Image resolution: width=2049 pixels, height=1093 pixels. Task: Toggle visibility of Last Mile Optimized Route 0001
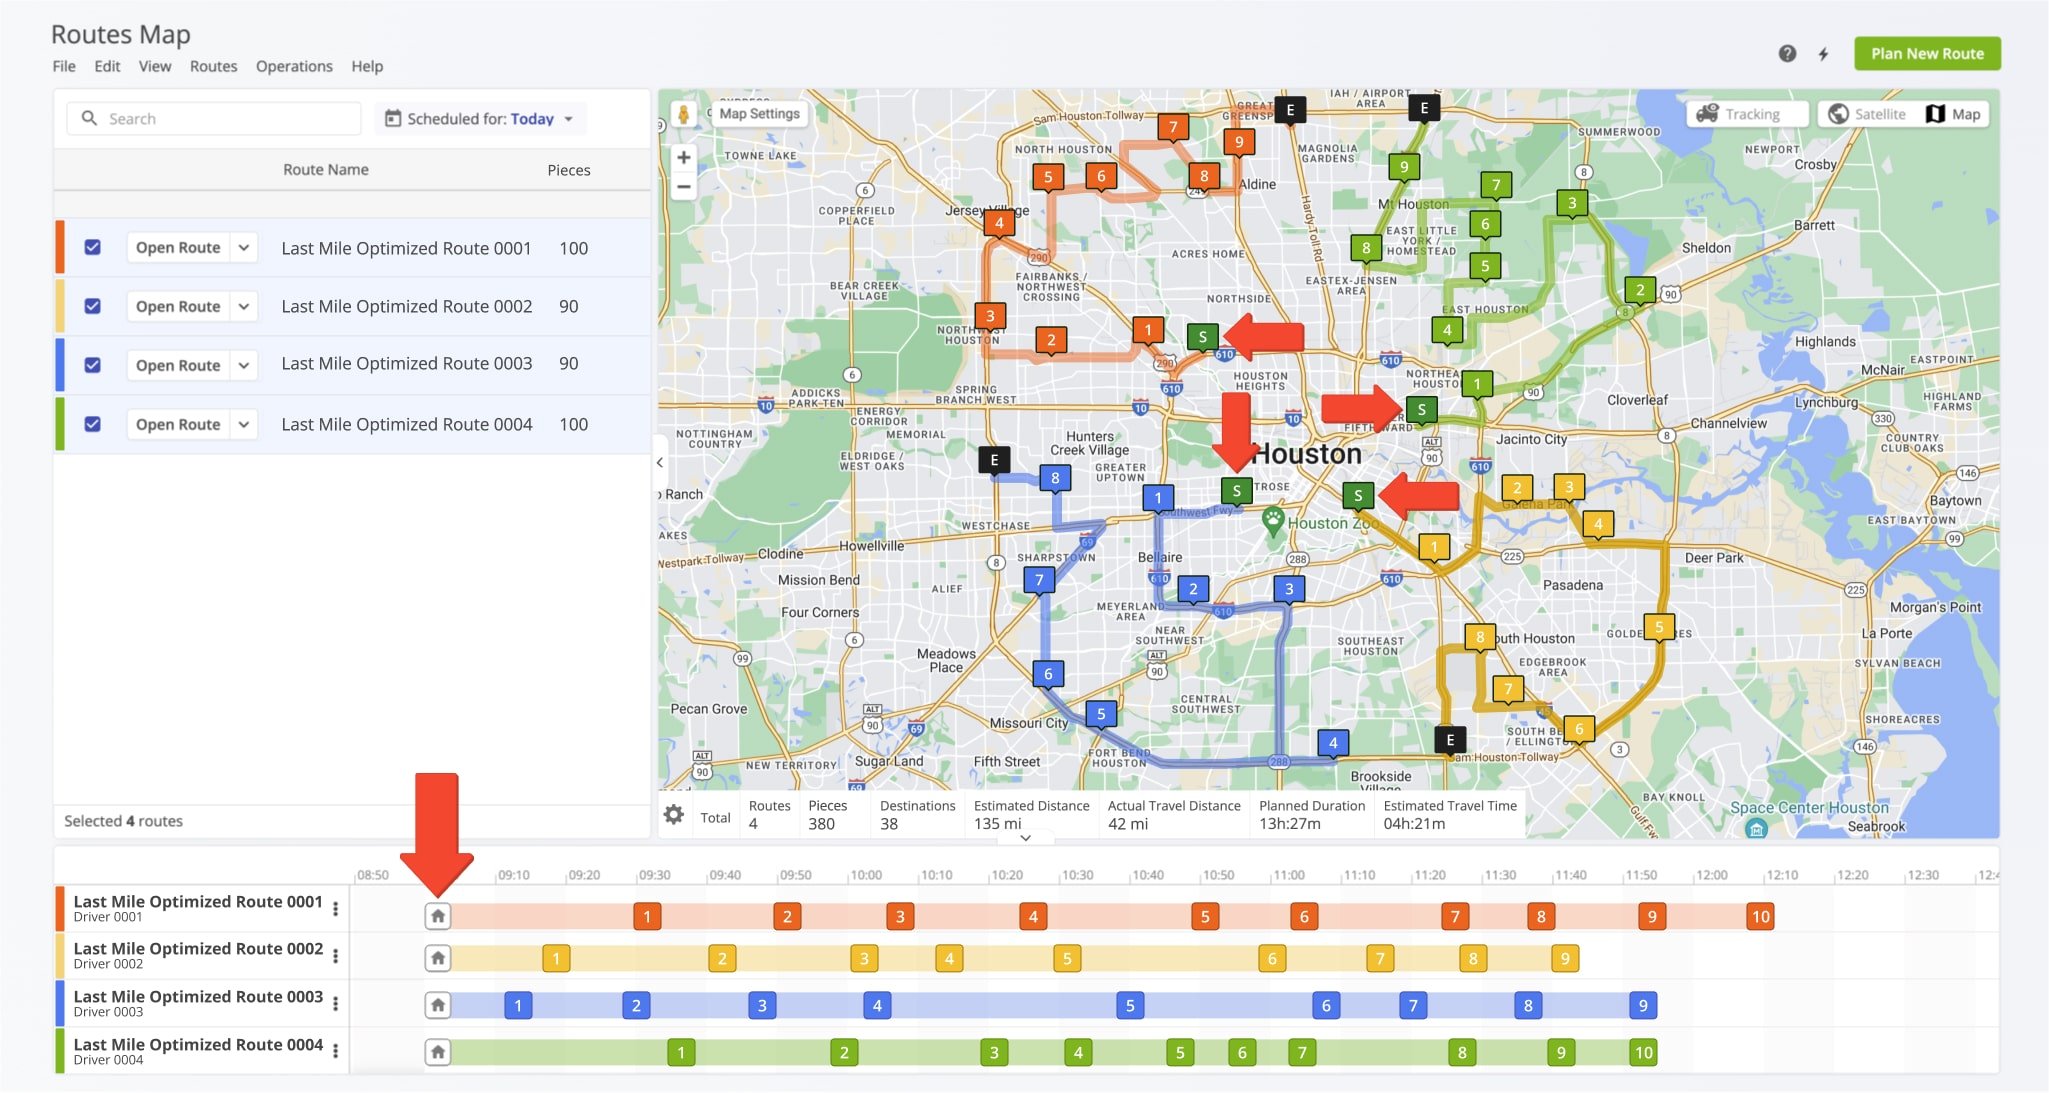pos(92,248)
